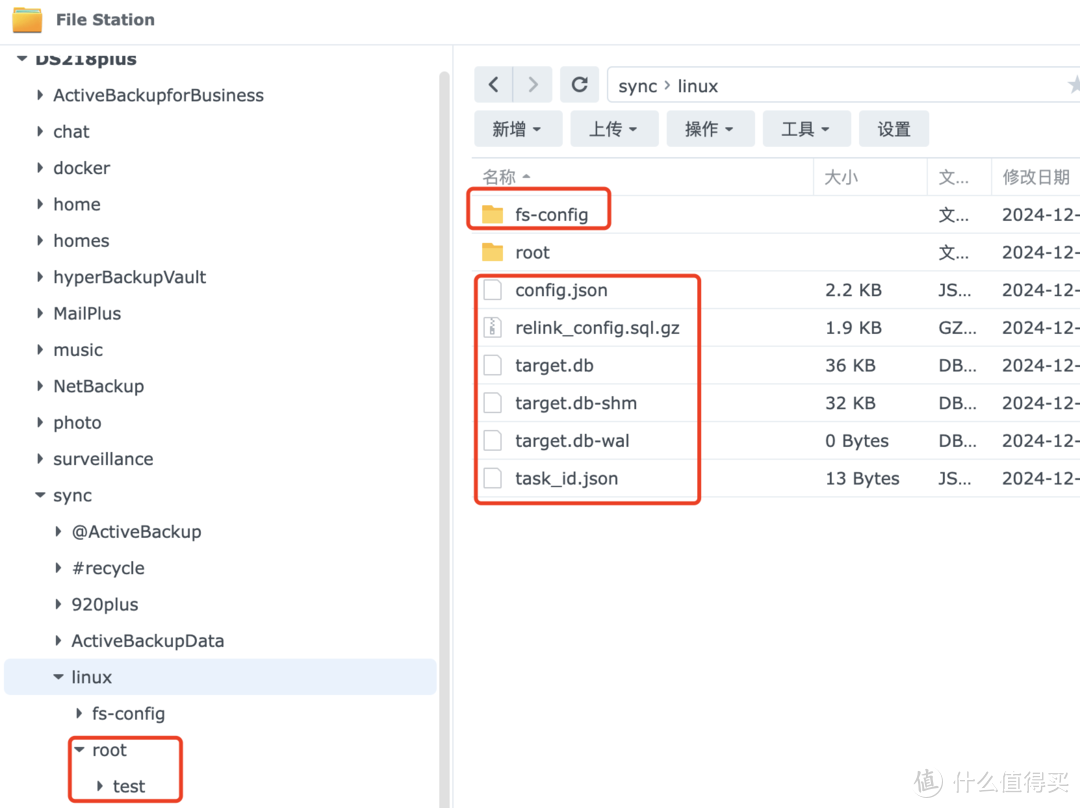Select the task_id.json checkbox

pyautogui.click(x=492, y=478)
